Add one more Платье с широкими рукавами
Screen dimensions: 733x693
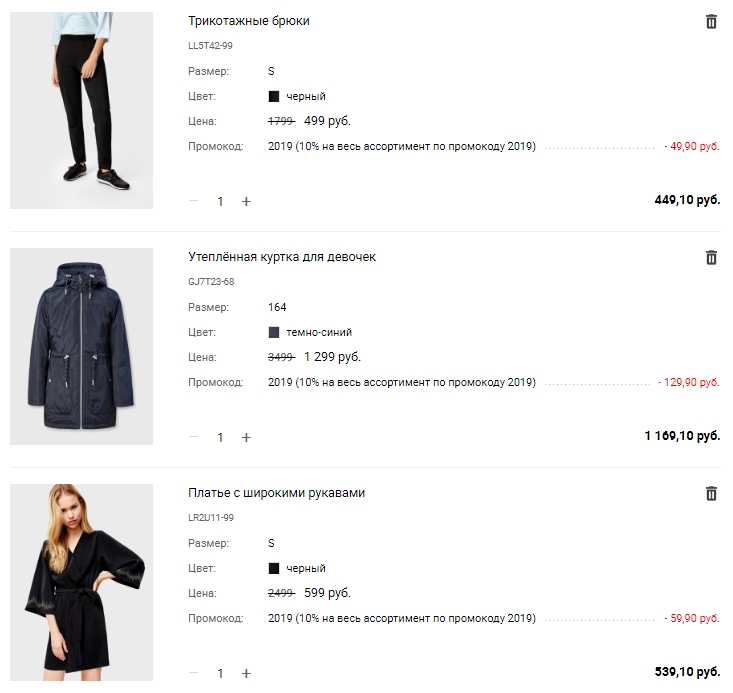[x=246, y=673]
